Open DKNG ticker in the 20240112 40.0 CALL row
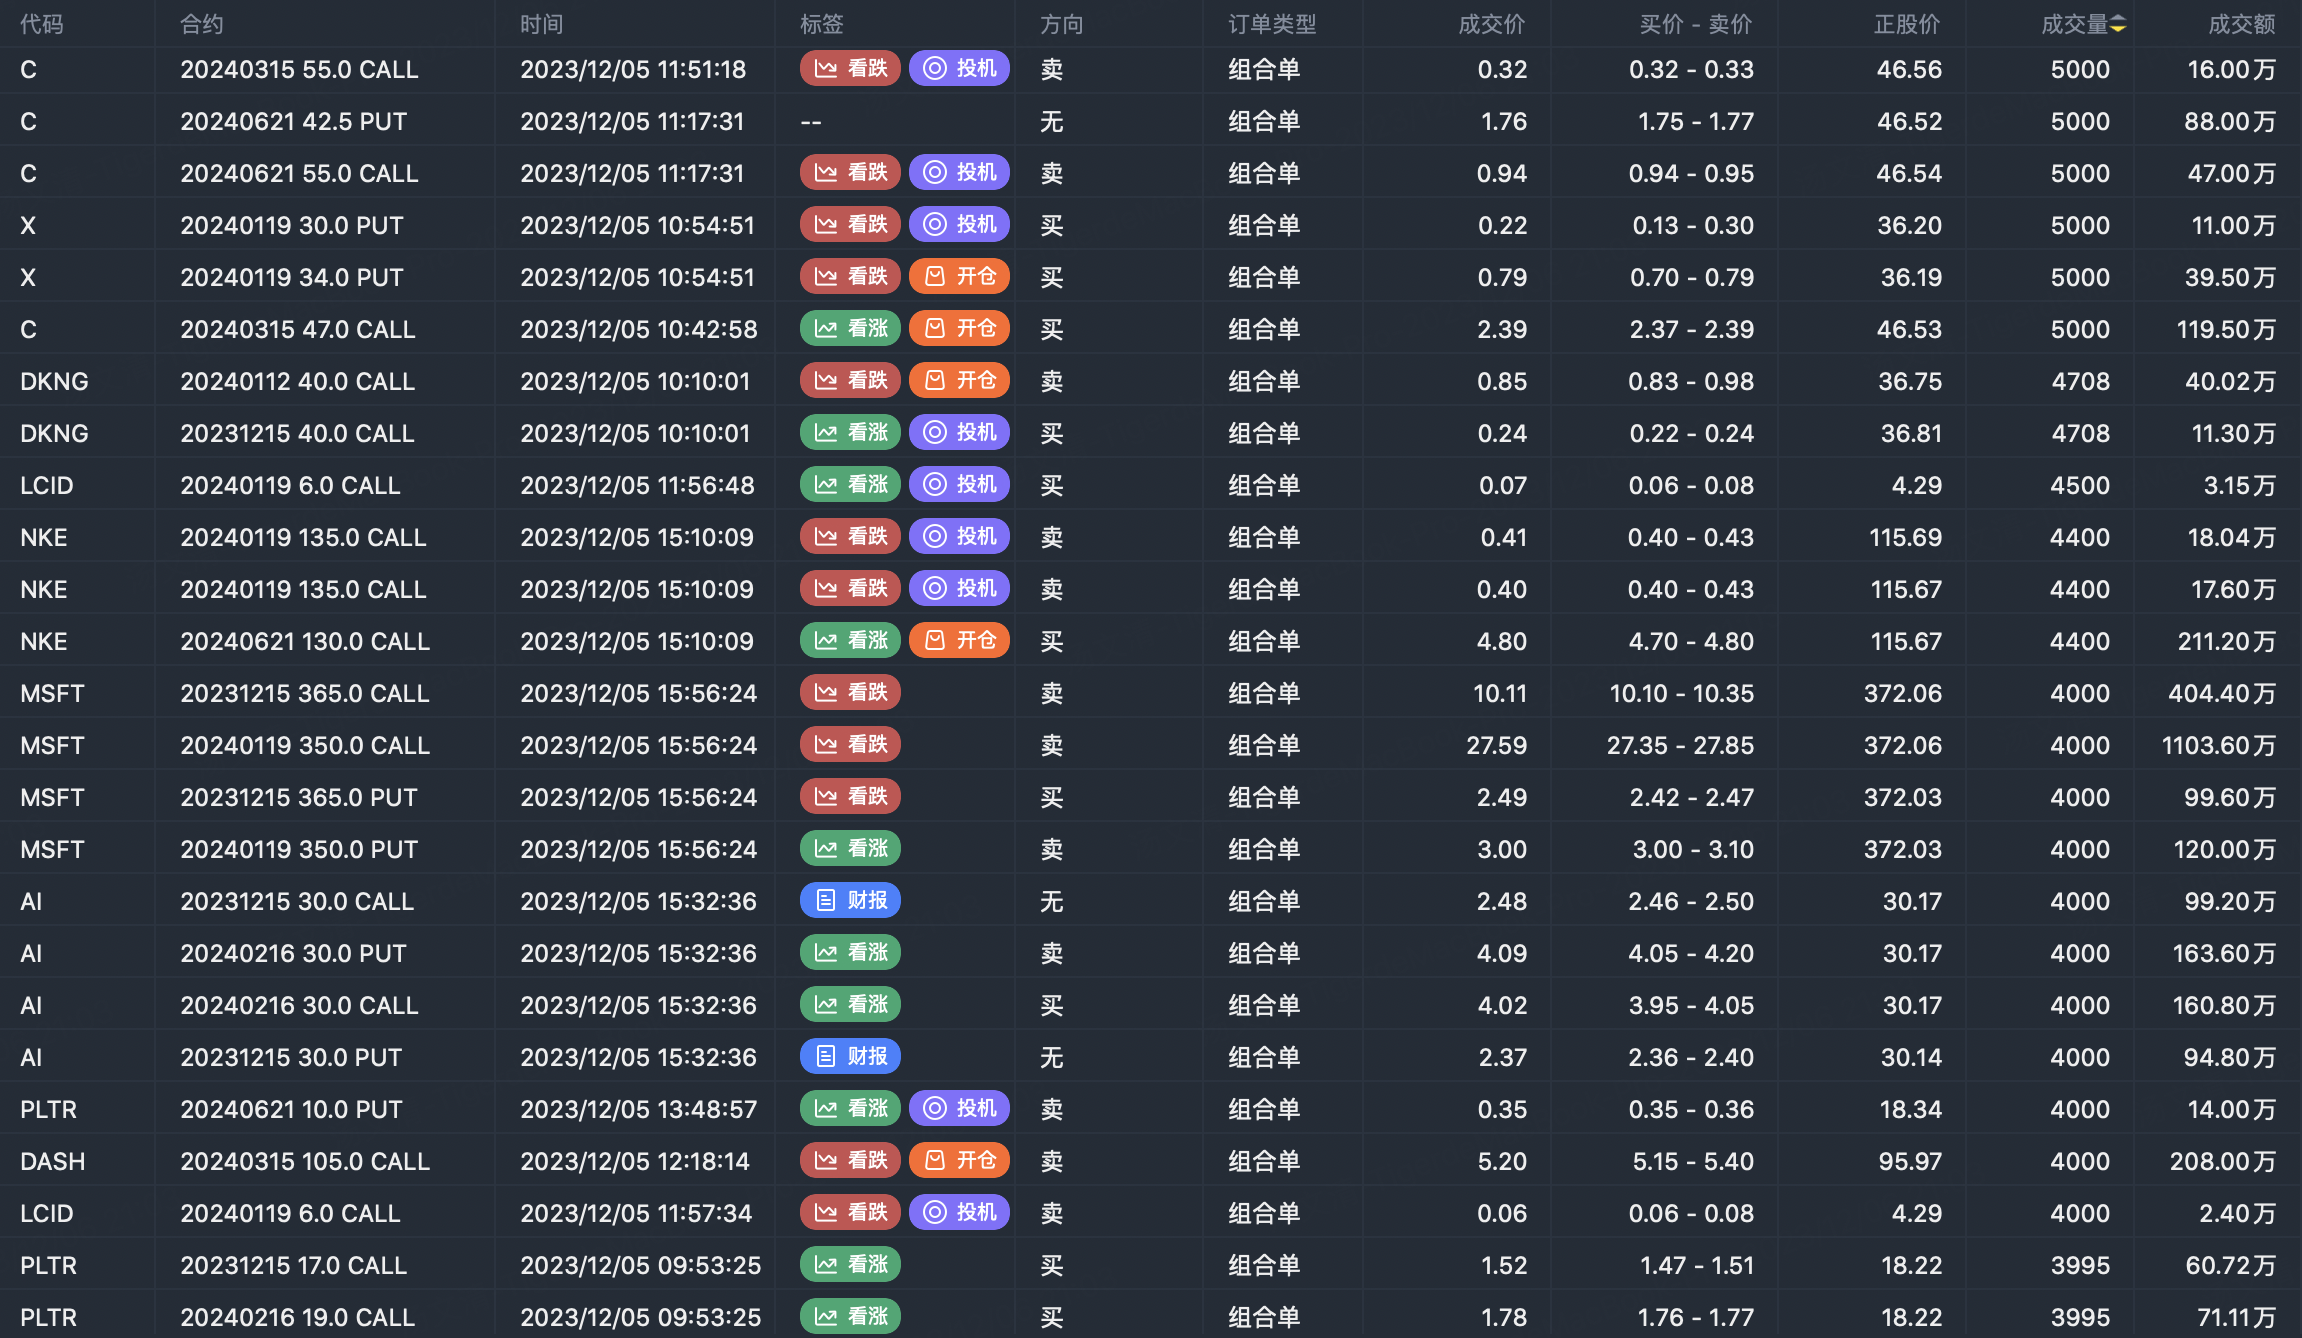 pyautogui.click(x=54, y=381)
